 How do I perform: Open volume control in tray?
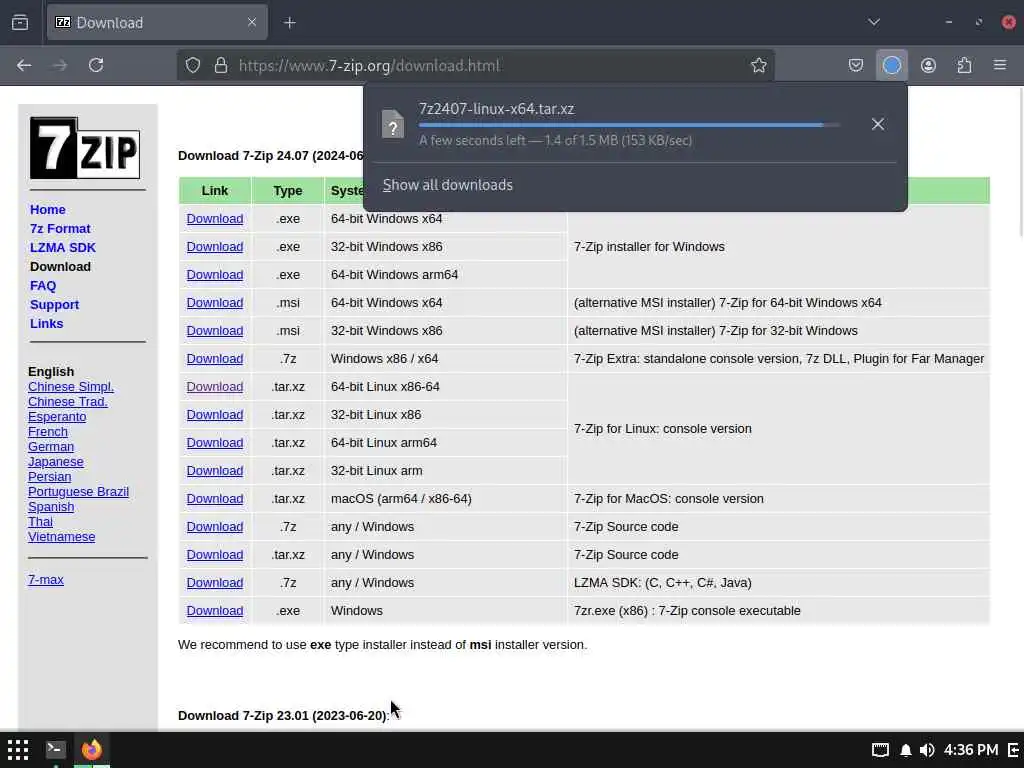[x=927, y=750]
